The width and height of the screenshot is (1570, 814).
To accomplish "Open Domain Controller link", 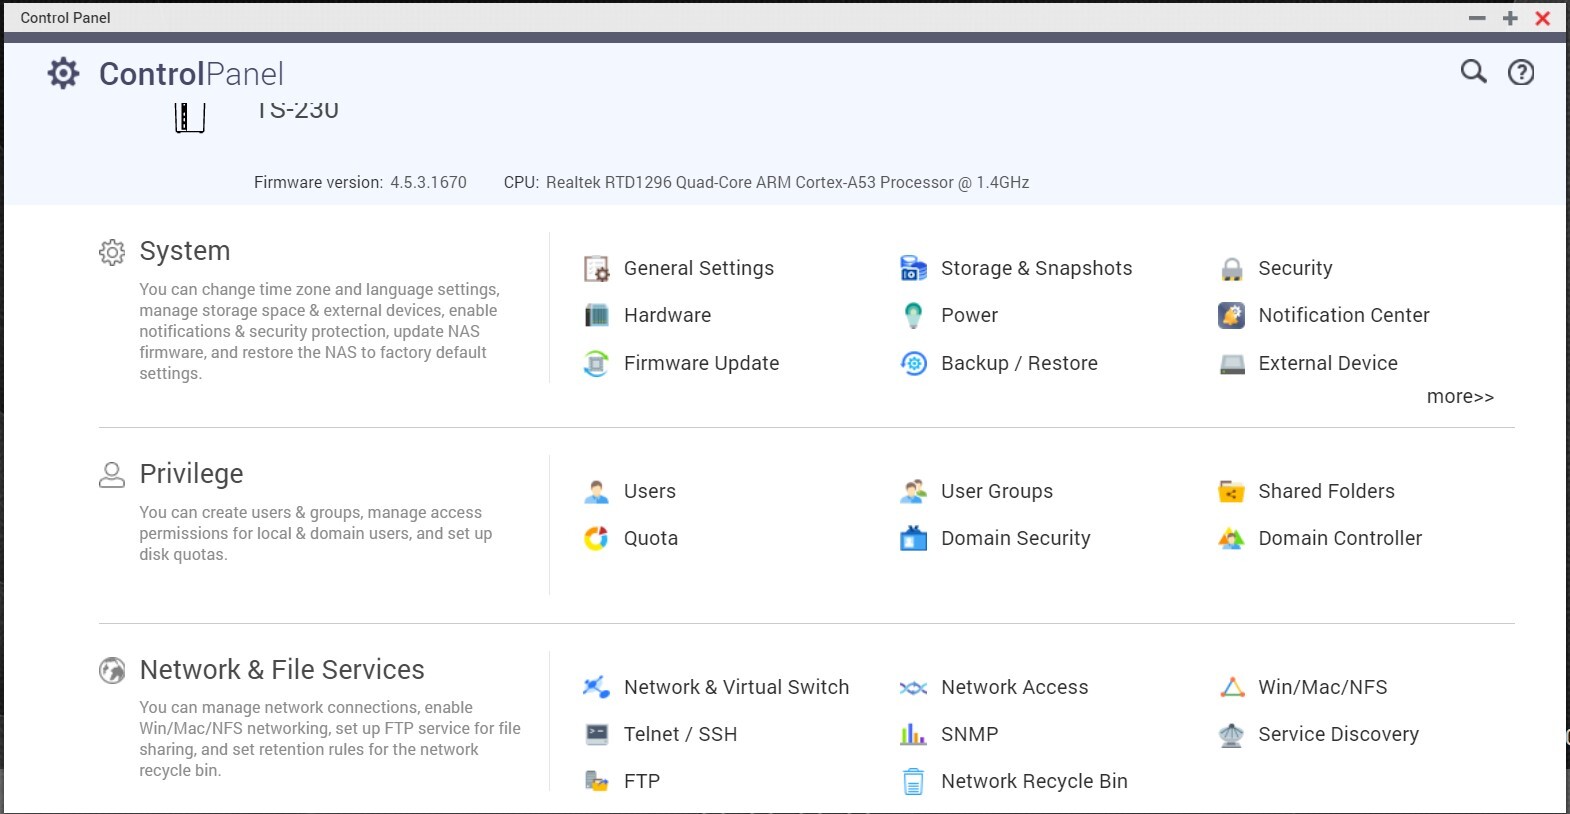I will [1340, 538].
